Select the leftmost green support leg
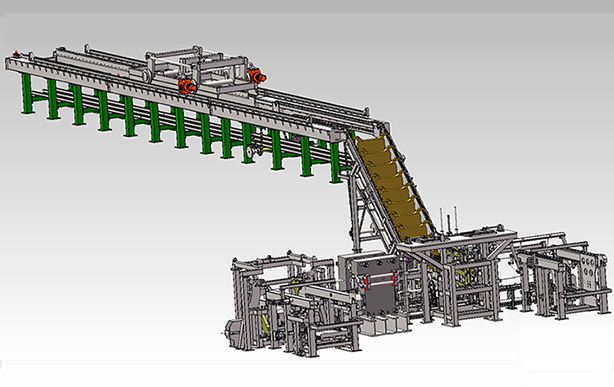Screen dimensions: 614x387 26,94
